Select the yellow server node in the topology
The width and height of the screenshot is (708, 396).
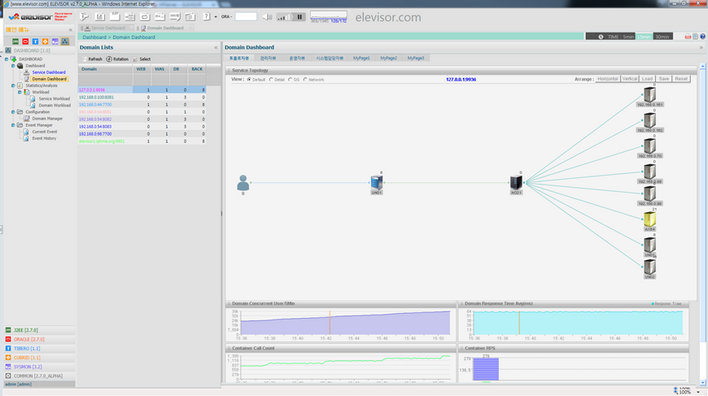click(x=649, y=219)
